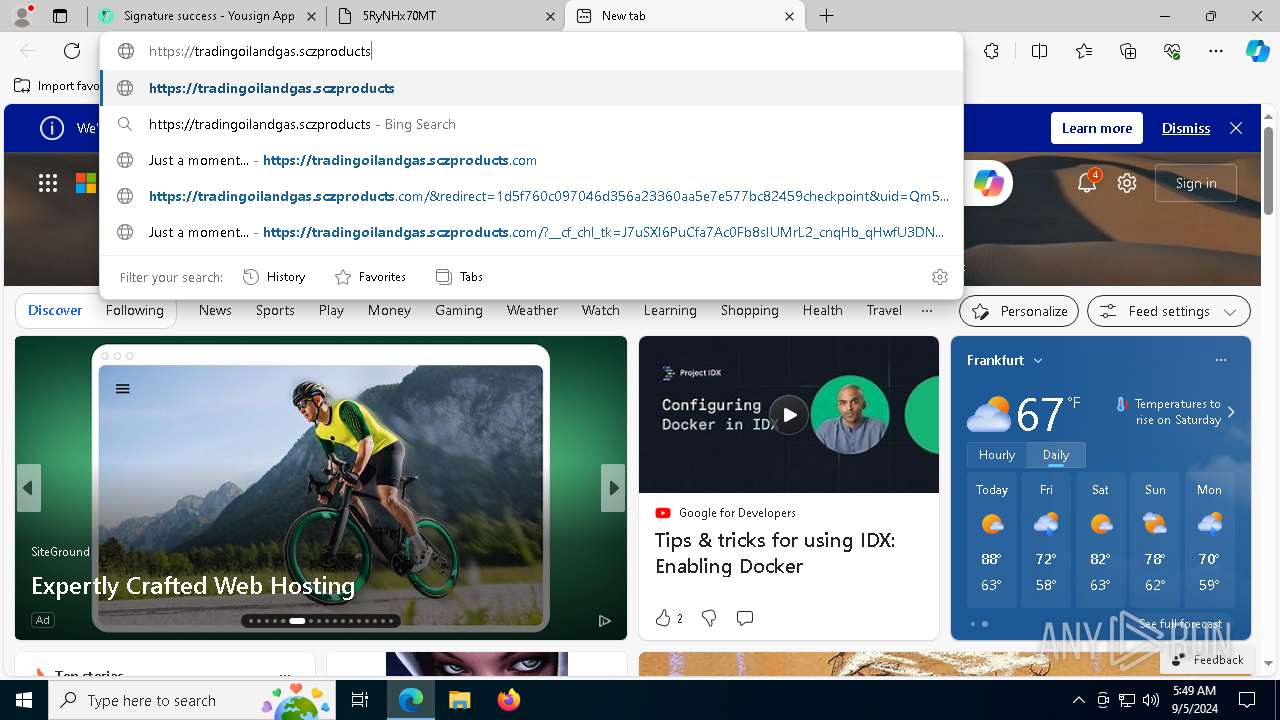This screenshot has width=1280, height=720.
Task: Play the Configuring Docker video
Action: tap(789, 414)
